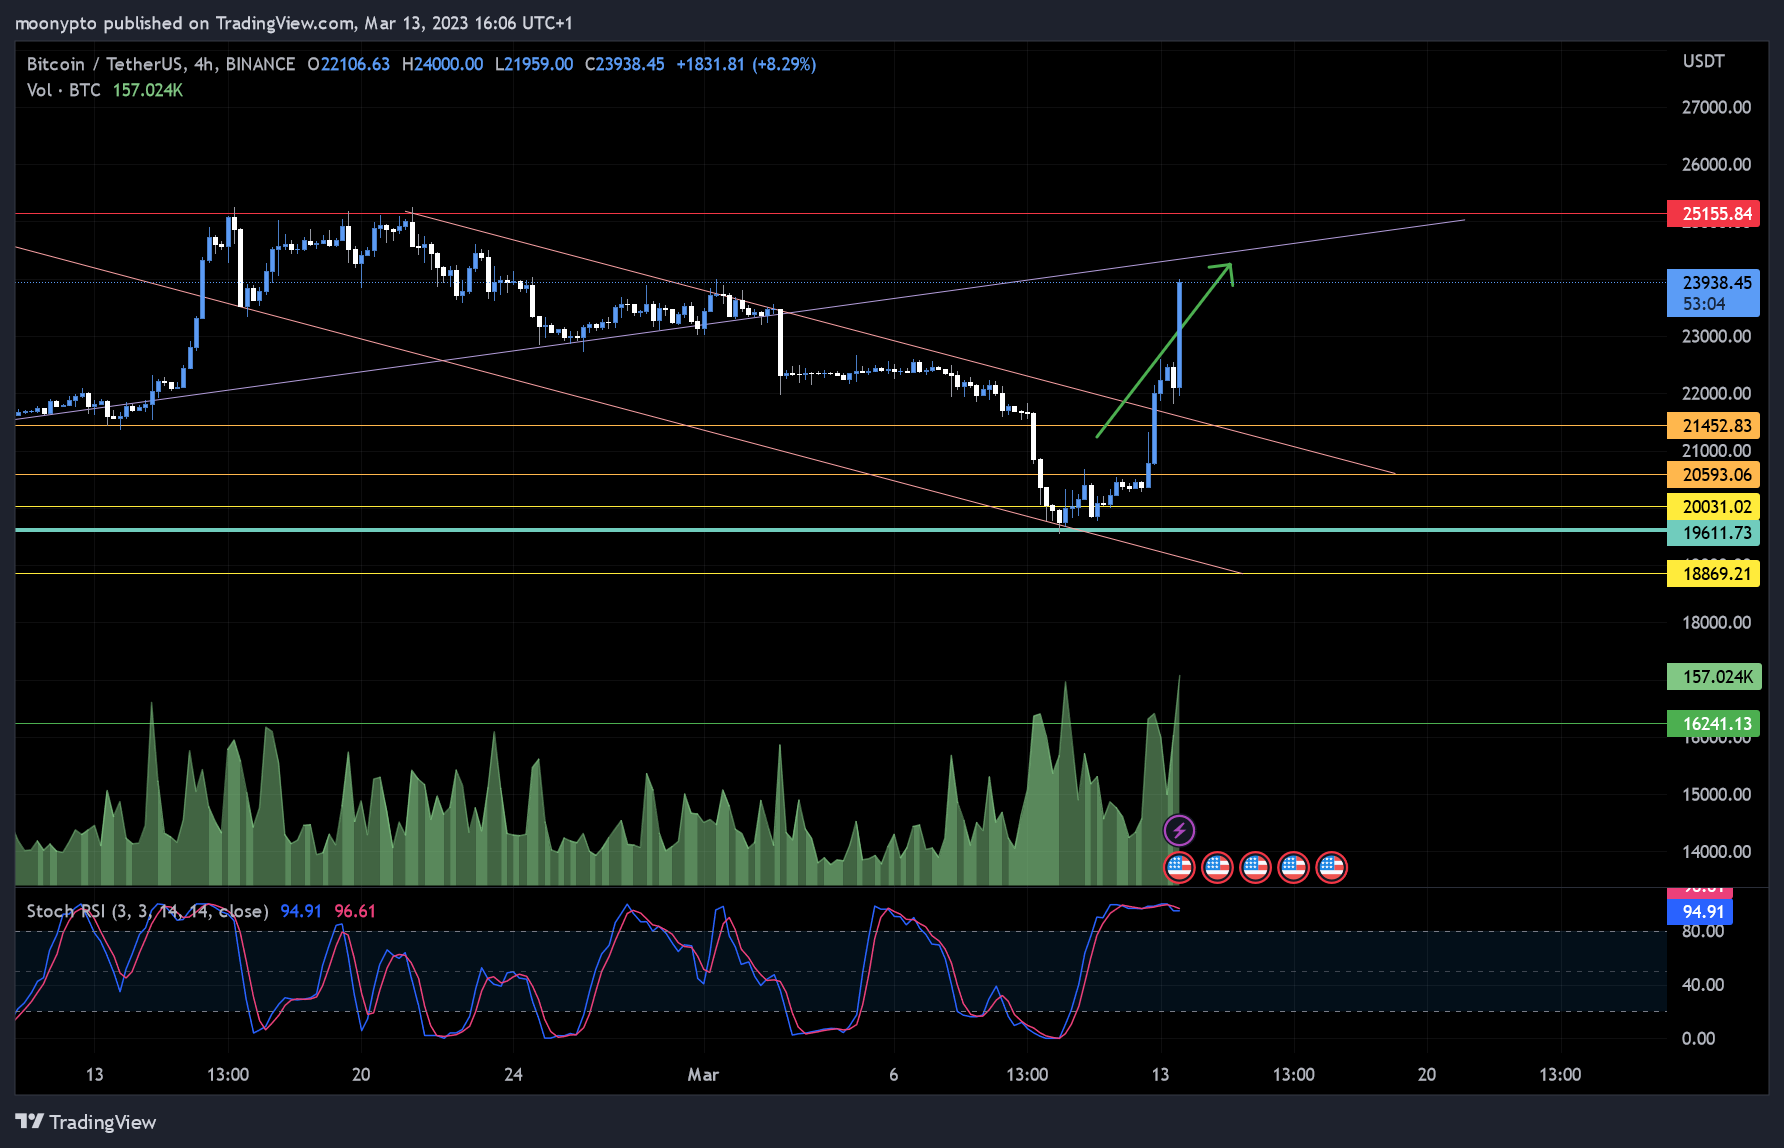Image resolution: width=1784 pixels, height=1148 pixels.
Task: Click the change value +1831.81 (+8.29%)
Action: coord(746,64)
